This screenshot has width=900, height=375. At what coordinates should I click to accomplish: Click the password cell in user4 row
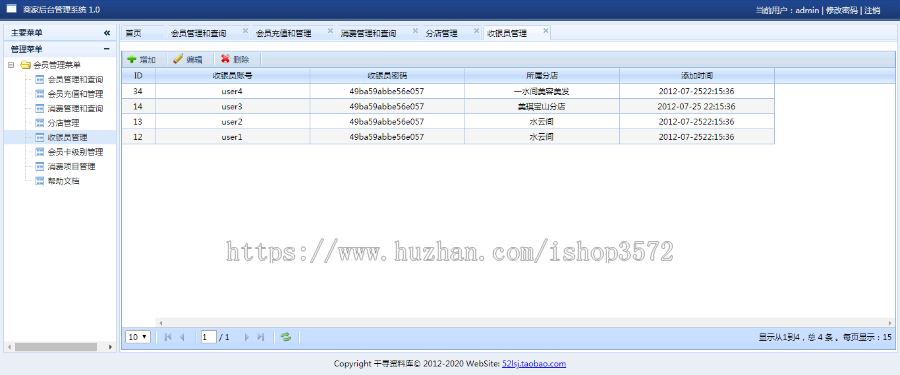click(x=387, y=91)
